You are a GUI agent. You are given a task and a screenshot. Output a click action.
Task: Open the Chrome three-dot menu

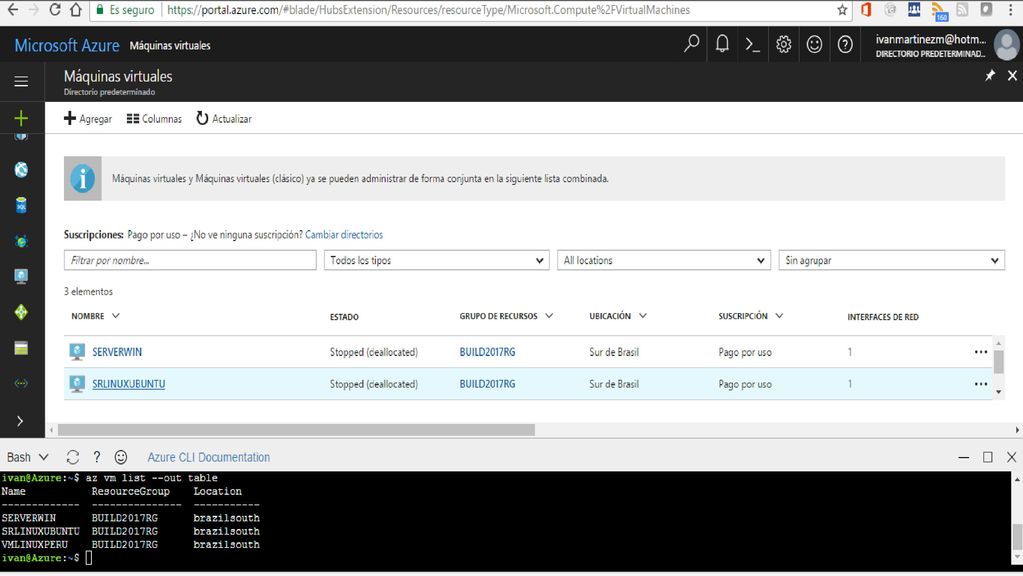(x=1011, y=10)
